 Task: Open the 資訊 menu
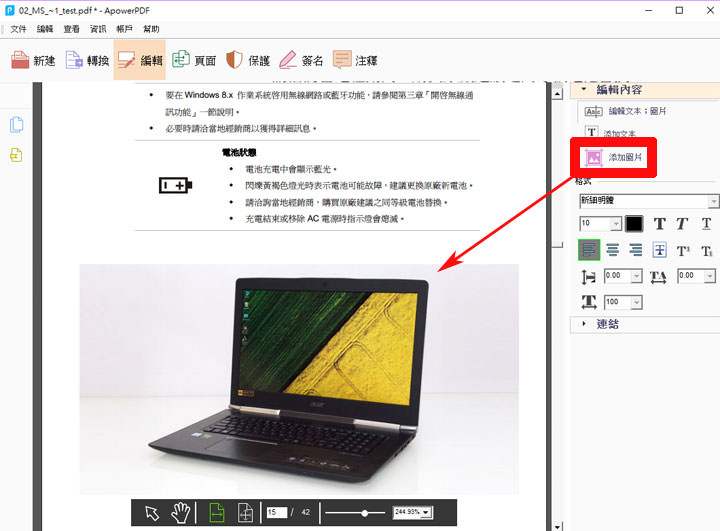tap(98, 29)
